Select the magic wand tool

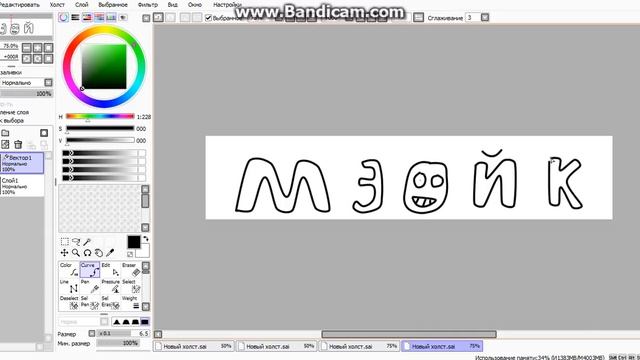[x=87, y=242]
